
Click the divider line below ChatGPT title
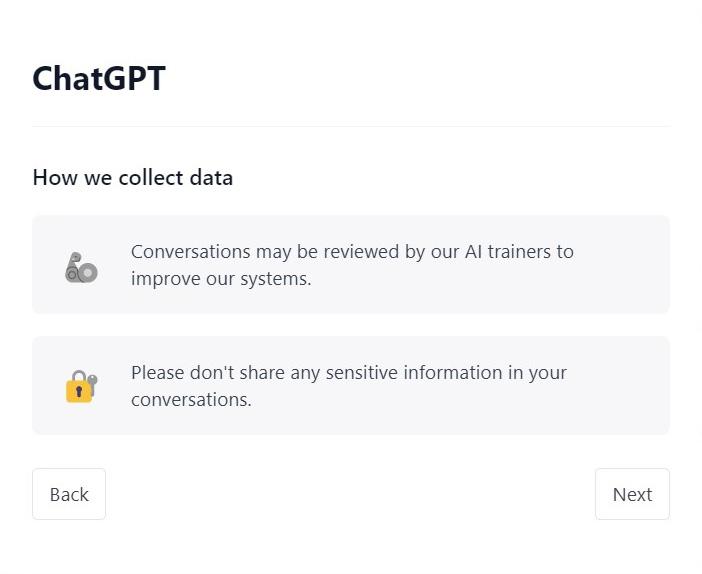[x=351, y=127]
